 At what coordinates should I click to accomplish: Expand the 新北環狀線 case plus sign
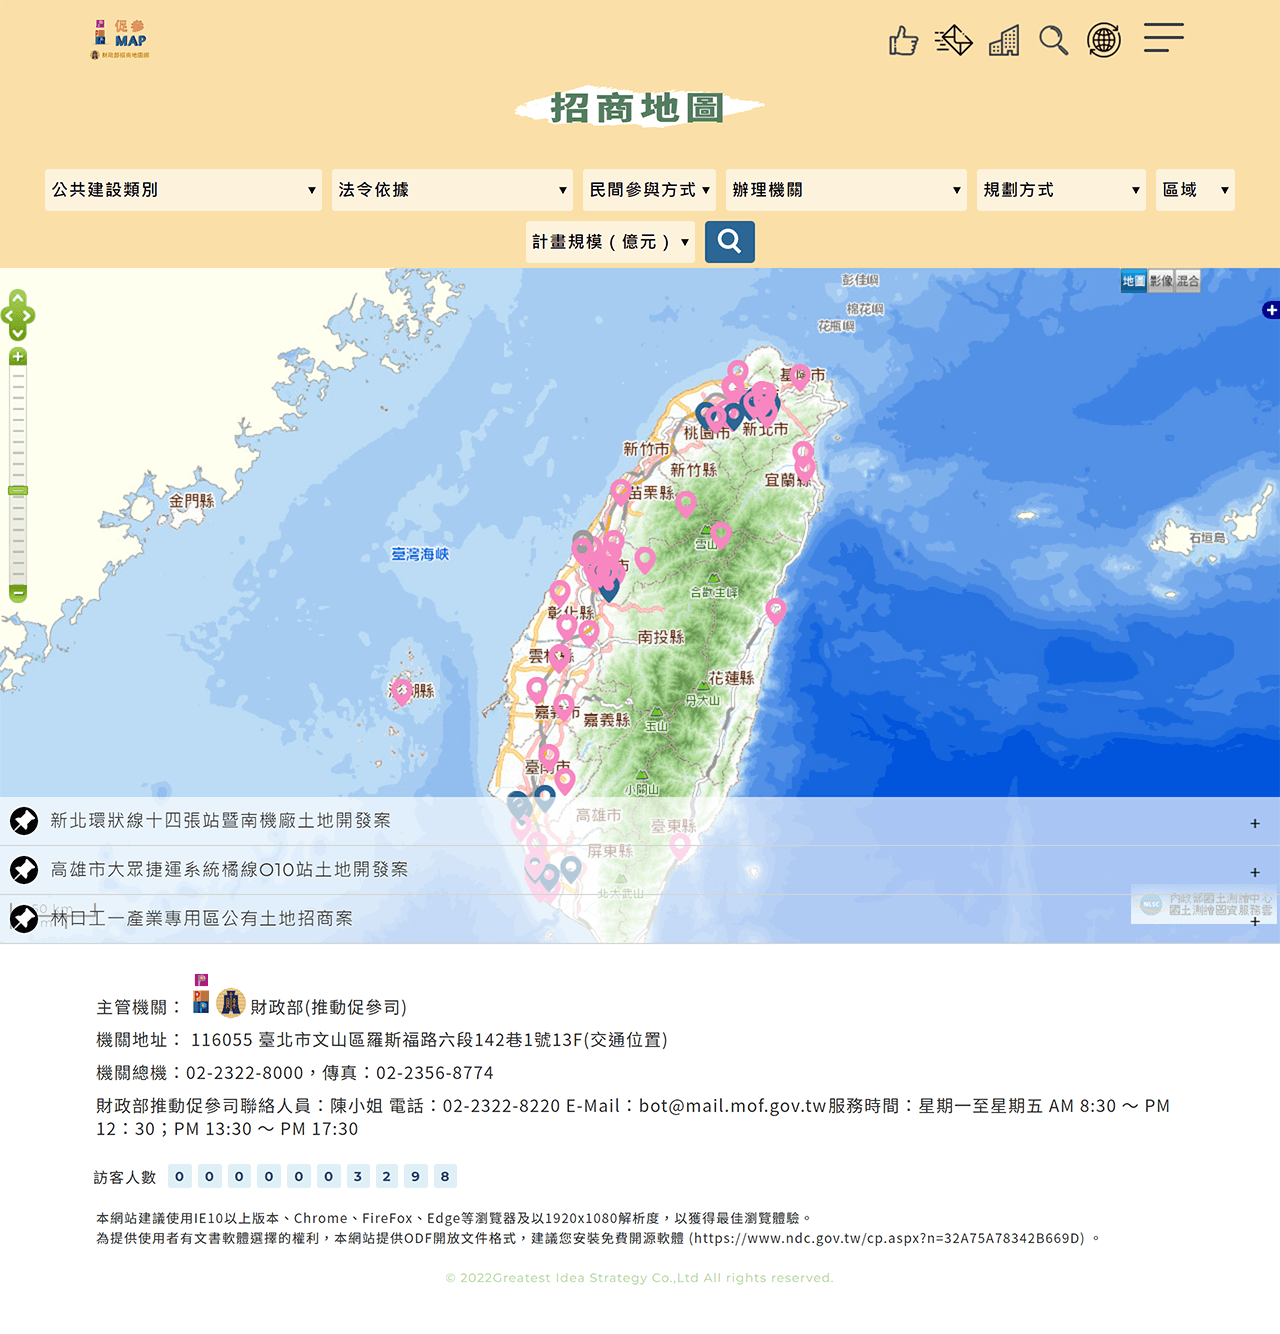point(1254,824)
